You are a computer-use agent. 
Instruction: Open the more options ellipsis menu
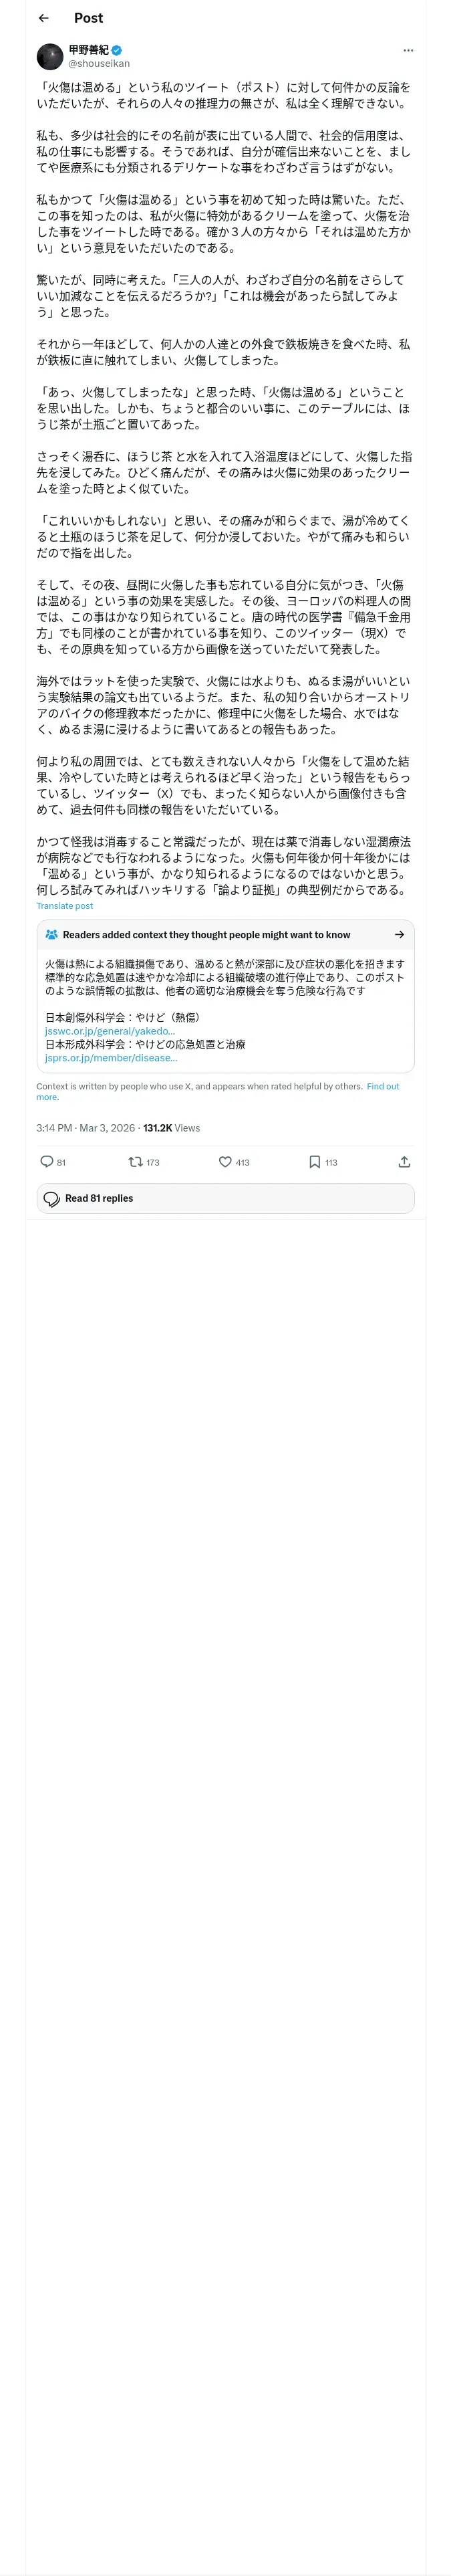pos(407,50)
